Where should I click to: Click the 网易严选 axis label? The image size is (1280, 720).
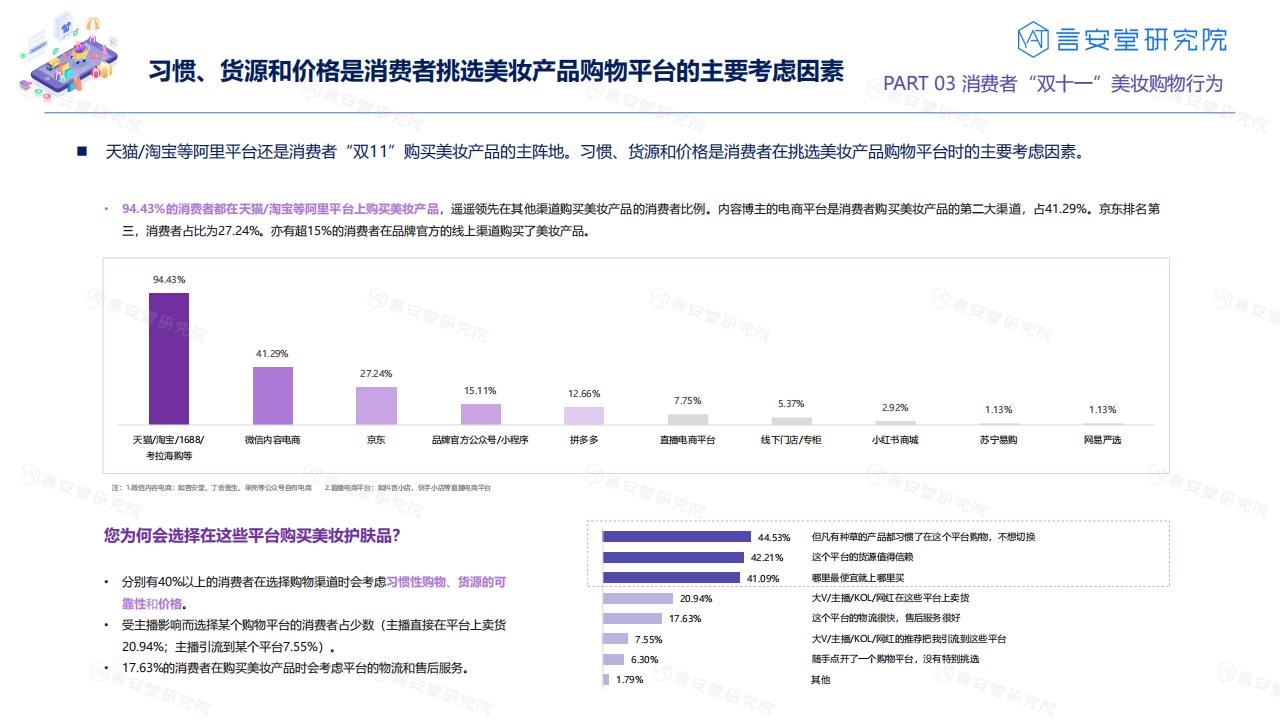pos(1102,440)
